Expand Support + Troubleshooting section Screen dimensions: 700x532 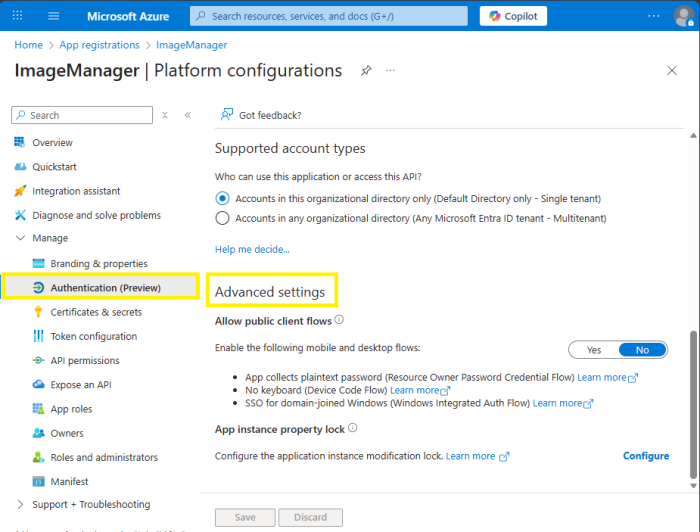21,505
